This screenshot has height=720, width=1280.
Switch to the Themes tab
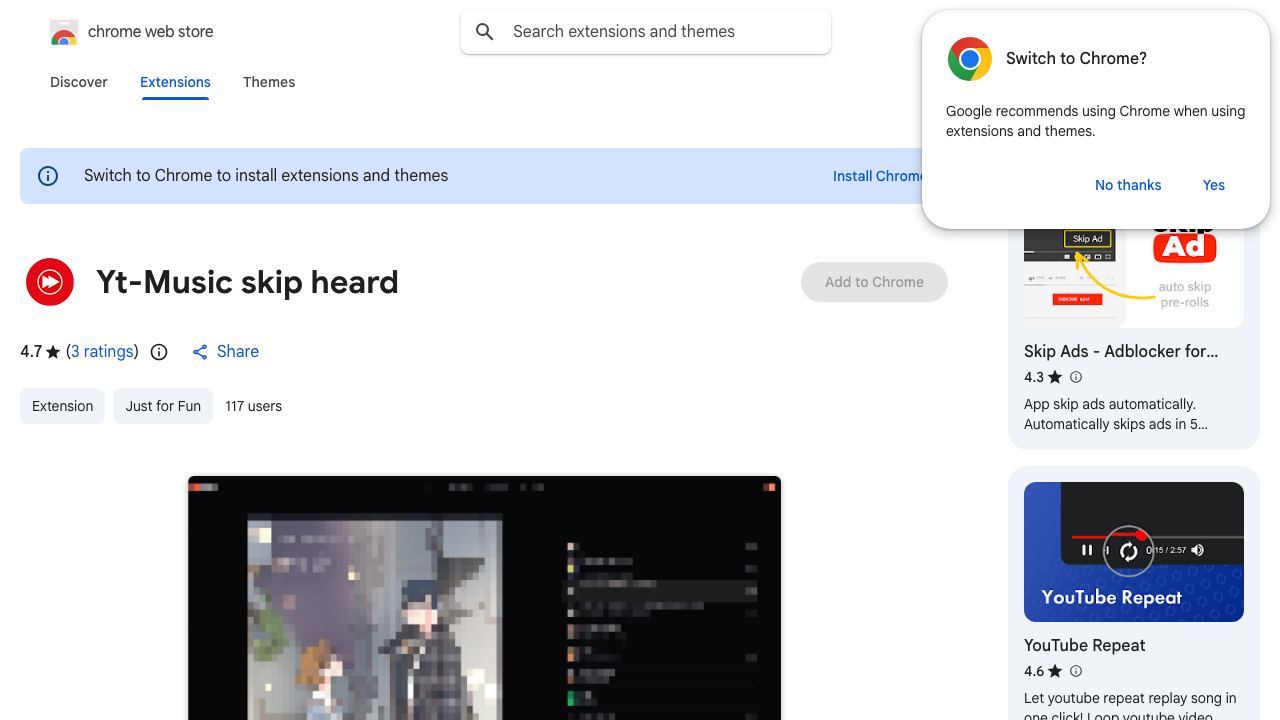coord(269,82)
